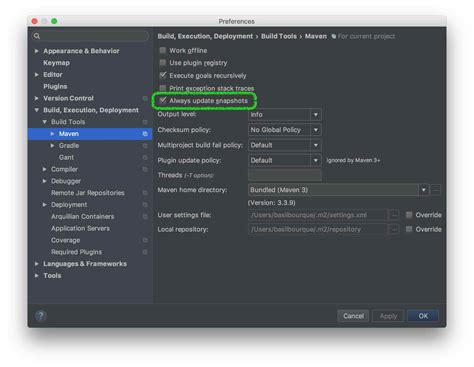The height and width of the screenshot is (367, 474).
Task: Select Remote Jar Repositories item
Action: click(x=88, y=193)
